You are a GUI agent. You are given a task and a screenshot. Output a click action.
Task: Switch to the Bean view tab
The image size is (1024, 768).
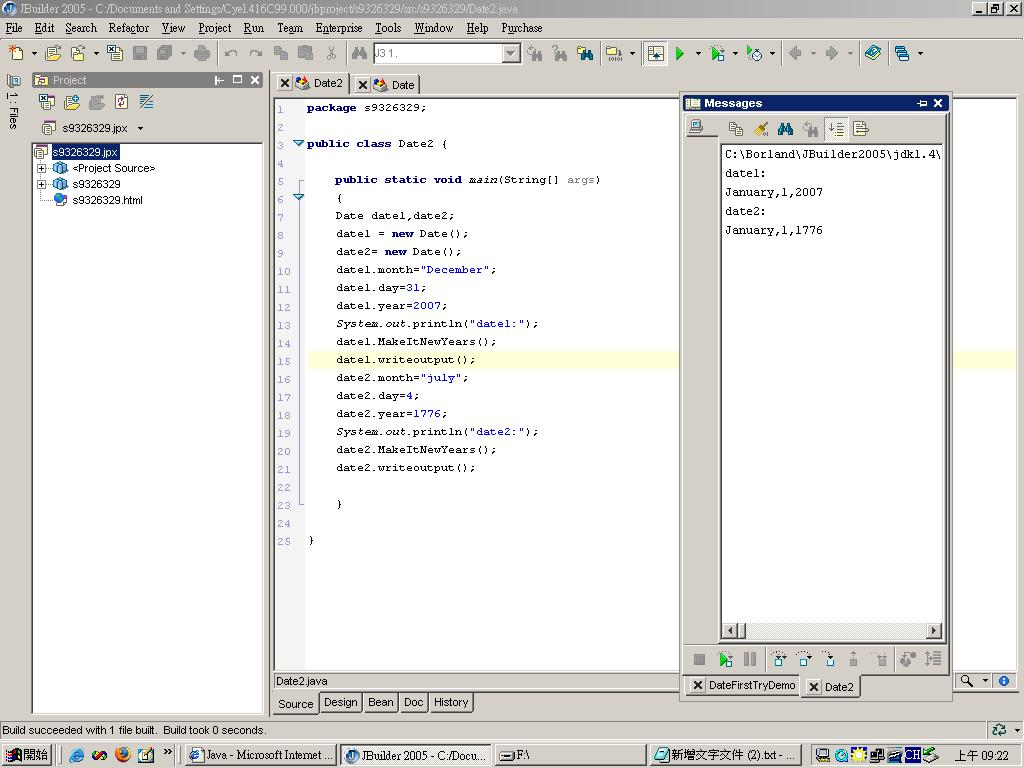click(381, 703)
